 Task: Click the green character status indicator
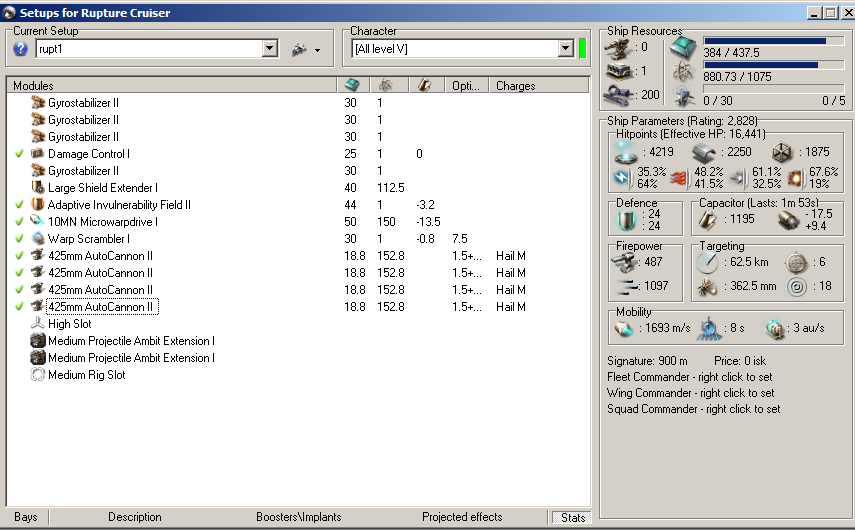coord(582,49)
